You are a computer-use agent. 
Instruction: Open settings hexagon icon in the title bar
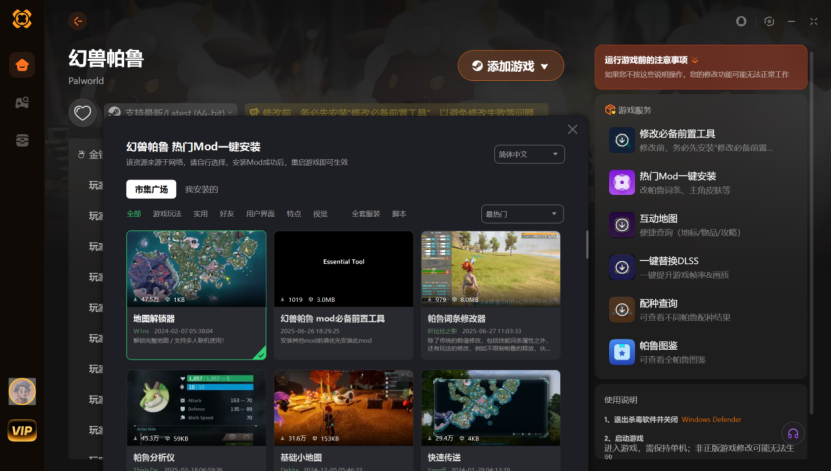click(x=769, y=21)
